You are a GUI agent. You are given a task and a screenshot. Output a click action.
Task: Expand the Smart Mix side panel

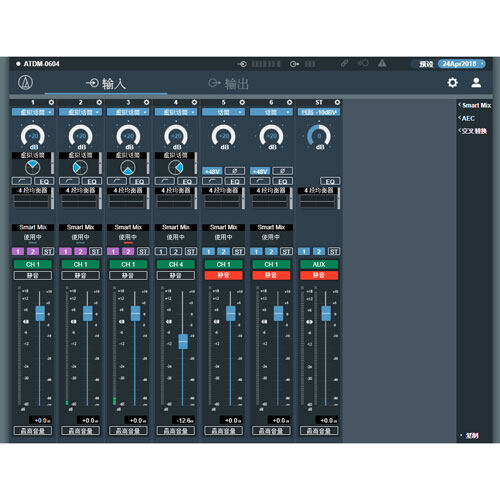click(x=475, y=105)
